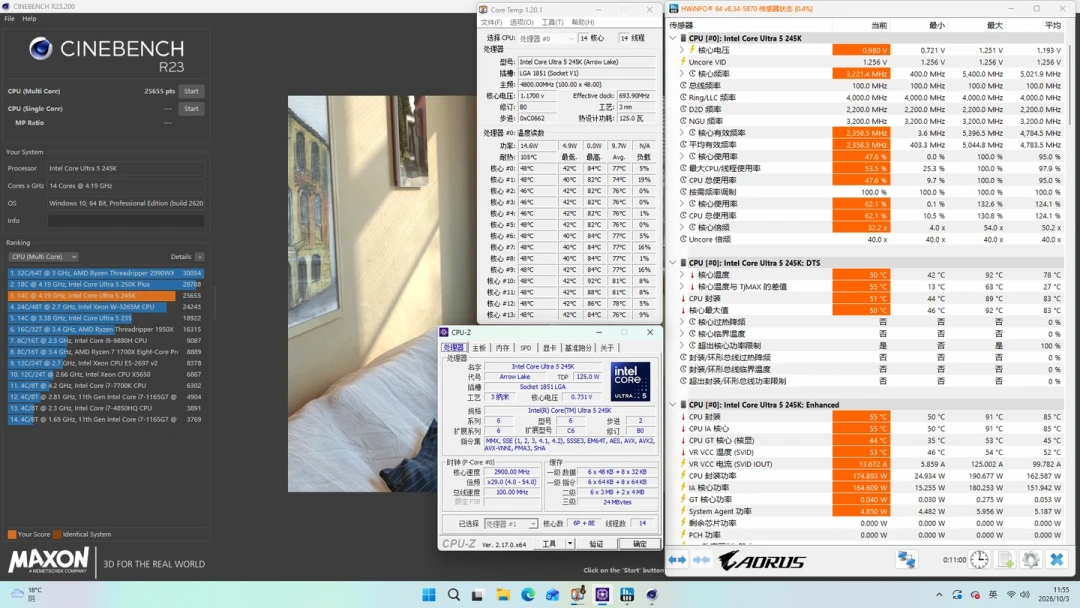Open CPU-Z 已选择 processor dropdown
This screenshot has height=608, width=1080.
click(x=510, y=523)
